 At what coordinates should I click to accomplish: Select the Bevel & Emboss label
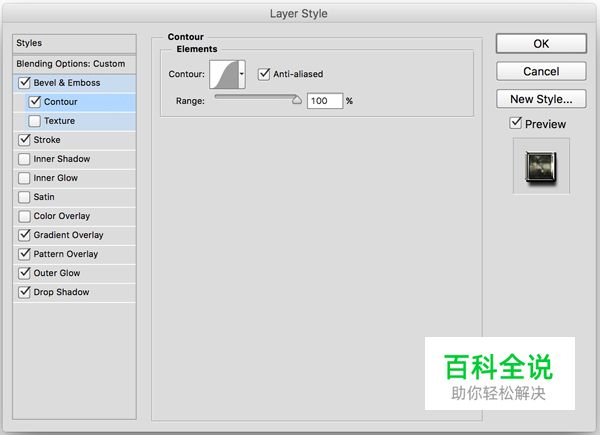67,83
